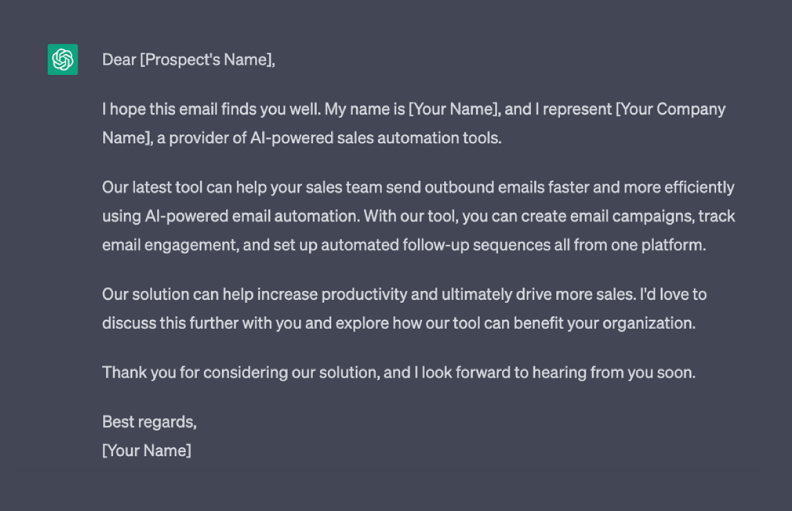The height and width of the screenshot is (511, 792).
Task: Click the phrase "AI-powered sales automation tools"
Action: tap(375, 138)
